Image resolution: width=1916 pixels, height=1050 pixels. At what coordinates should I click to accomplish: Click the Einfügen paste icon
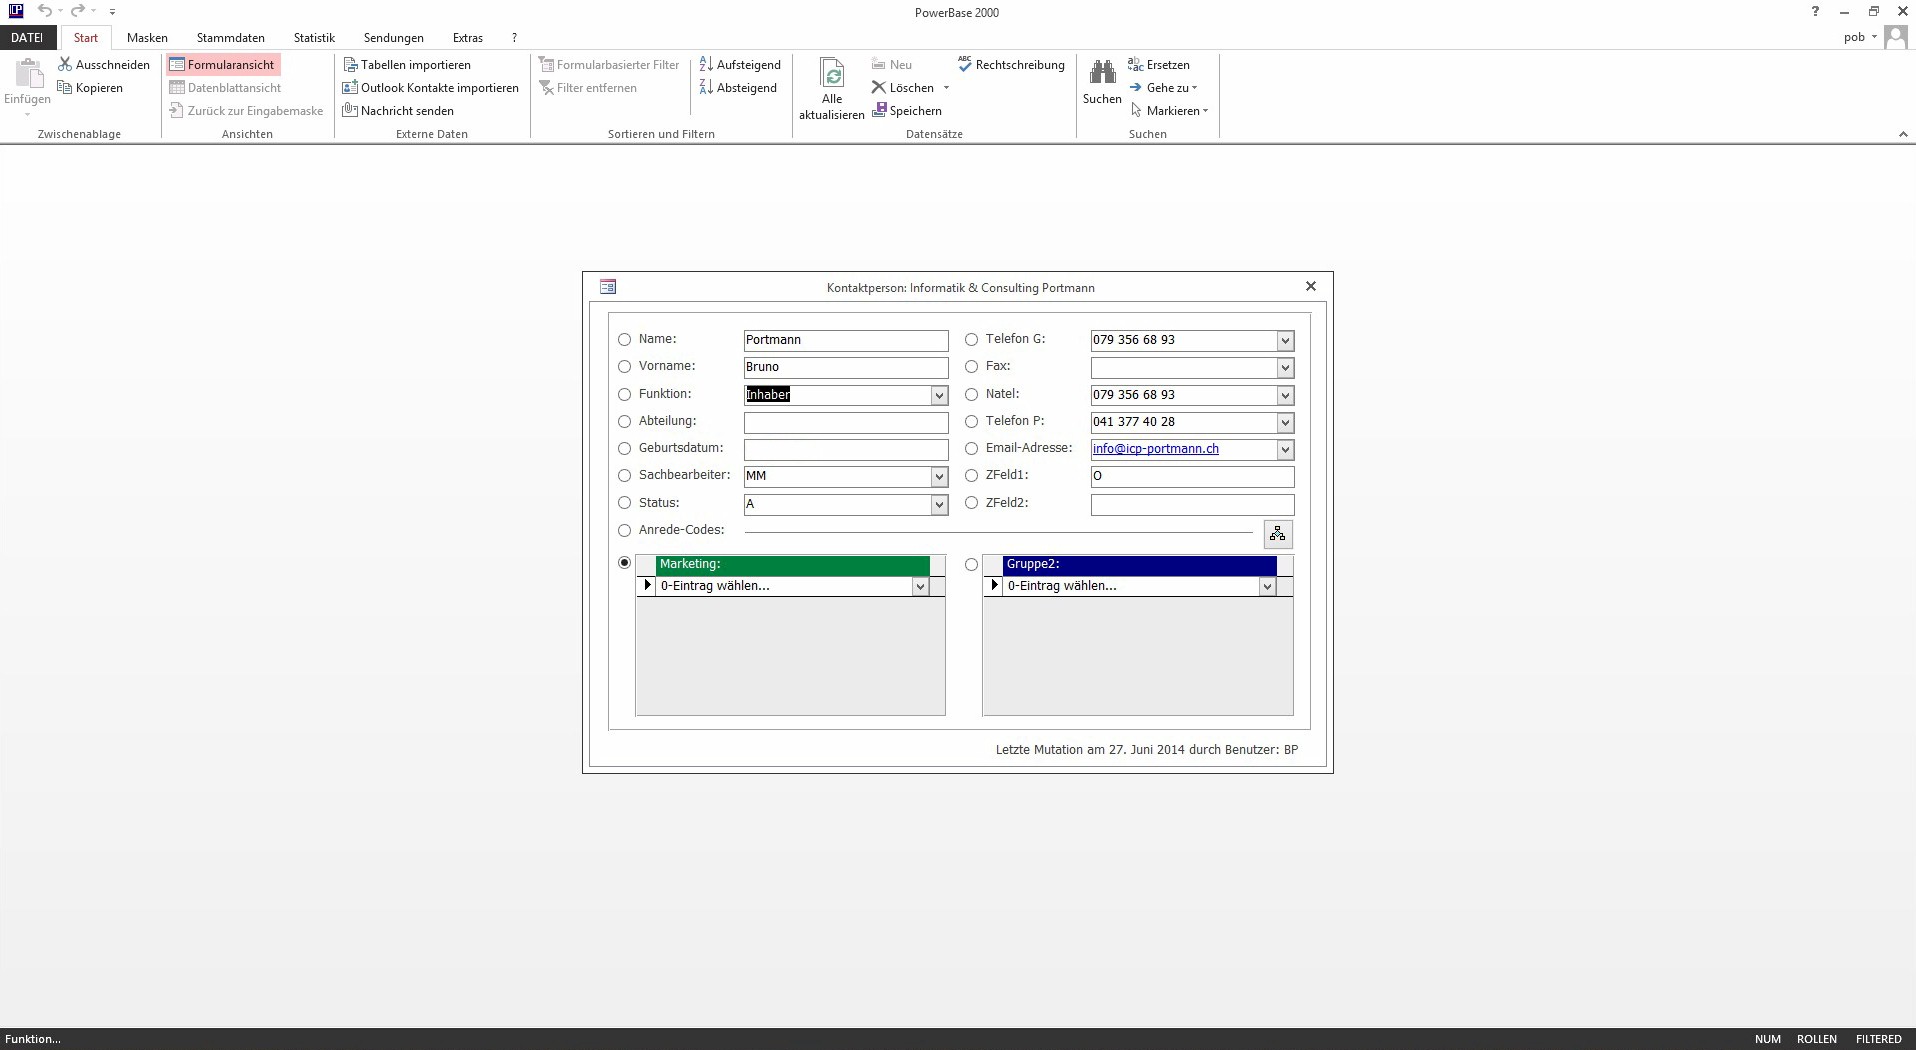click(29, 73)
